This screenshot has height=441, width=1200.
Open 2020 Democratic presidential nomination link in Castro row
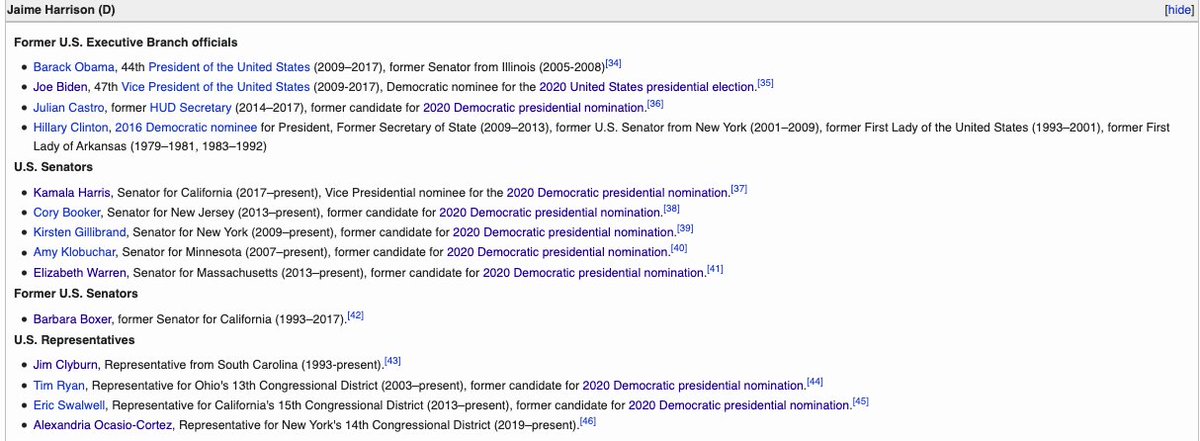(533, 107)
